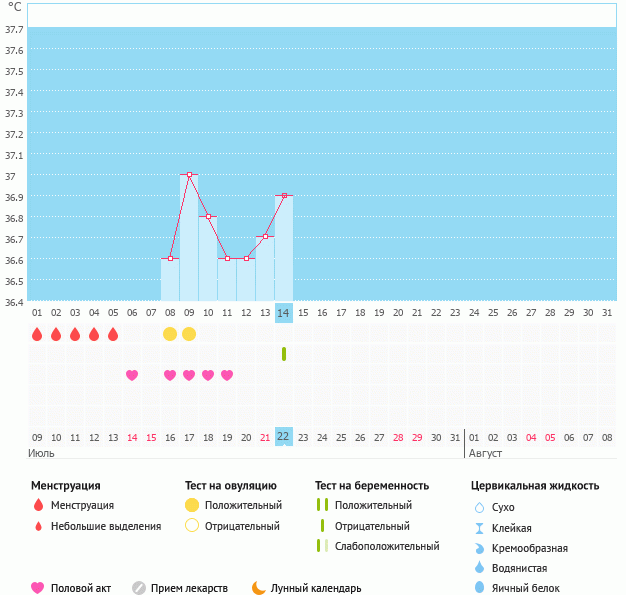The image size is (626, 595).
Task: Click the 'Прием лекарств' legend label
Action: click(189, 588)
